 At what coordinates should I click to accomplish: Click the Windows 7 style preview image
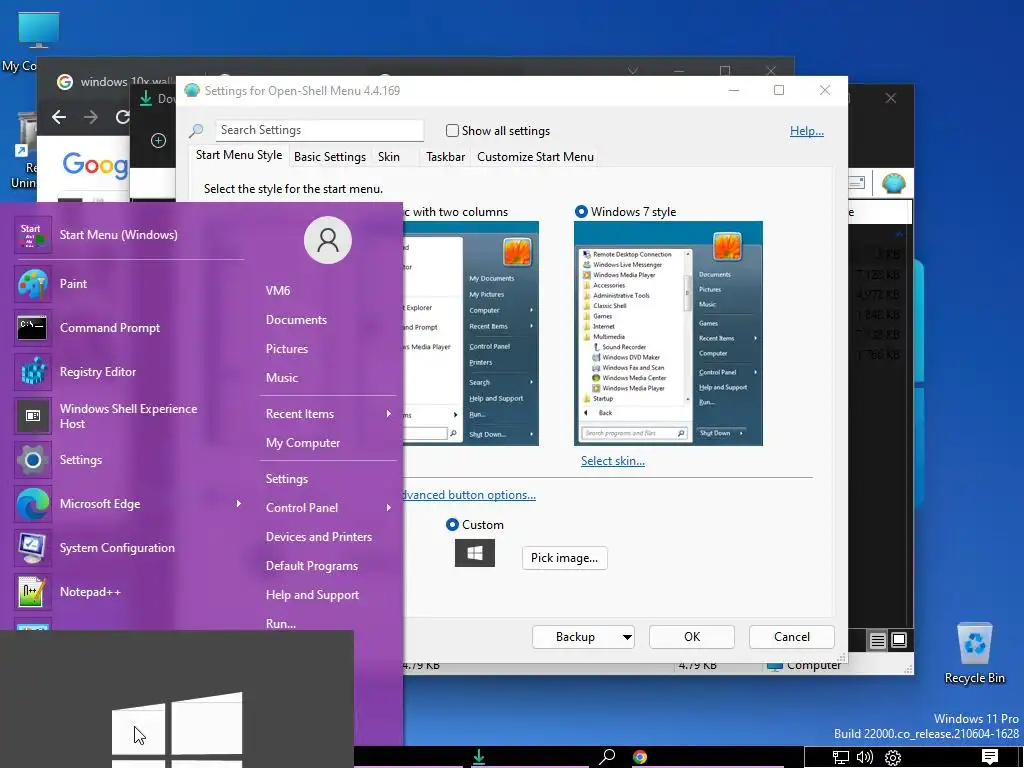click(x=668, y=334)
